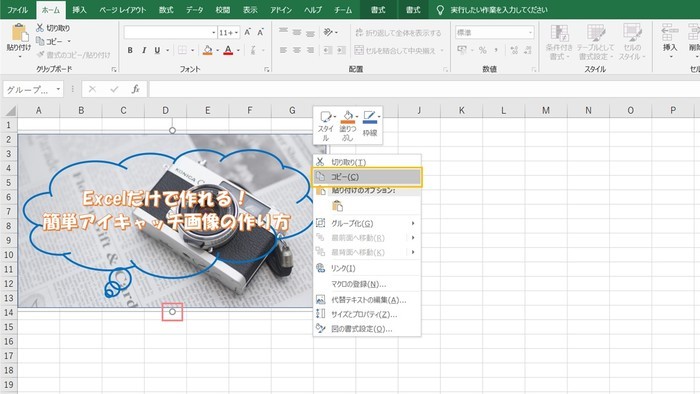The image size is (700, 394).
Task: Click the middle align icon
Action: [296, 32]
